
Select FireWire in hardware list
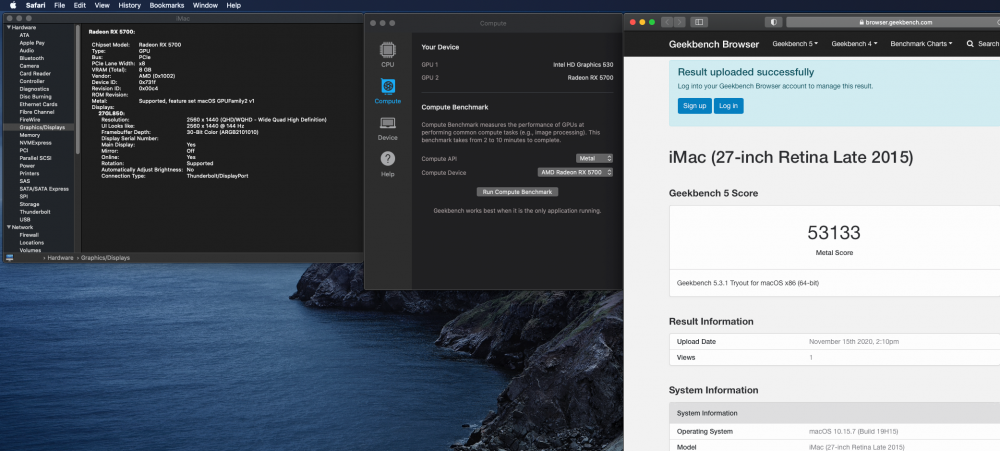tap(29, 119)
